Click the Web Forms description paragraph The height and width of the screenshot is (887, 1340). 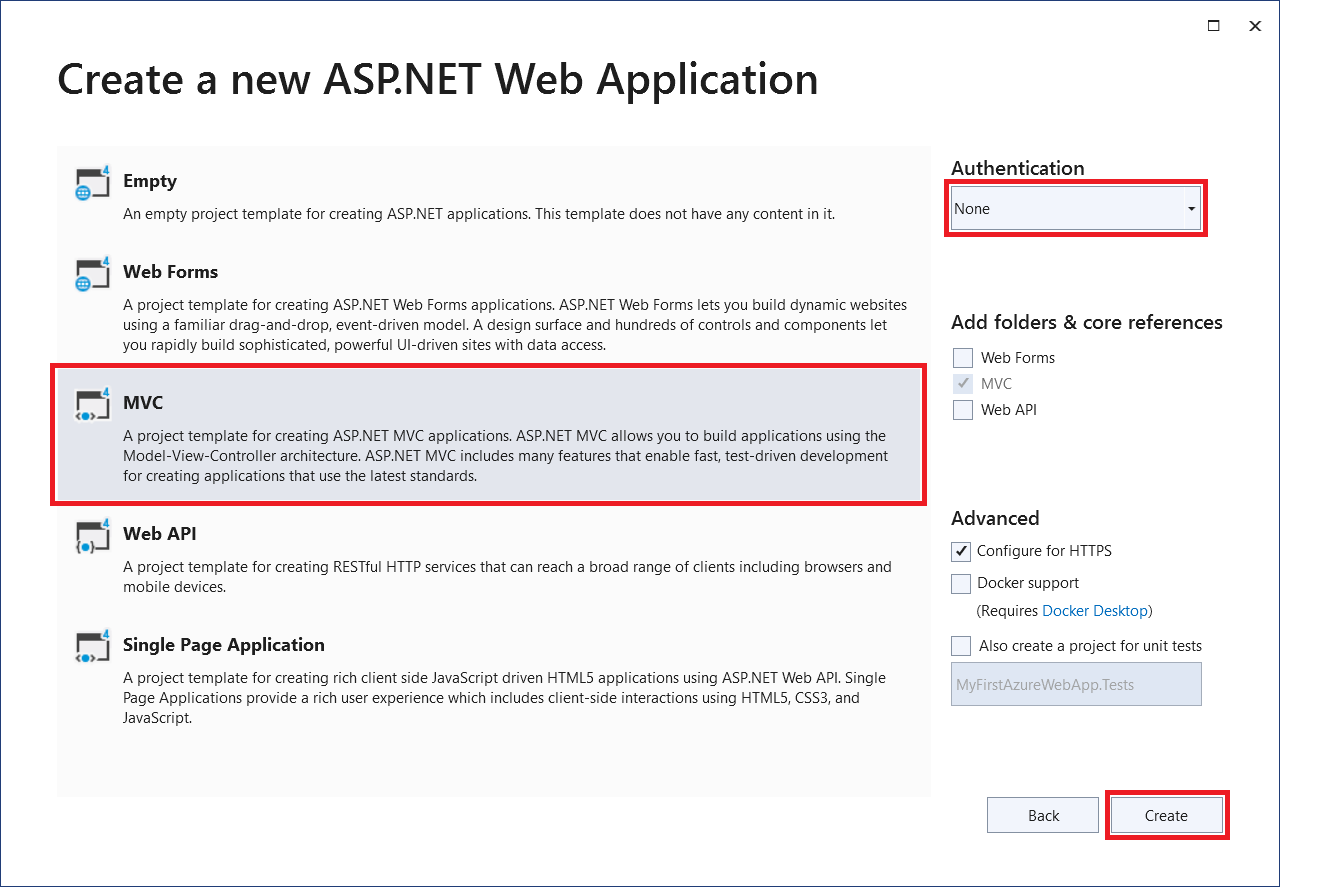515,325
